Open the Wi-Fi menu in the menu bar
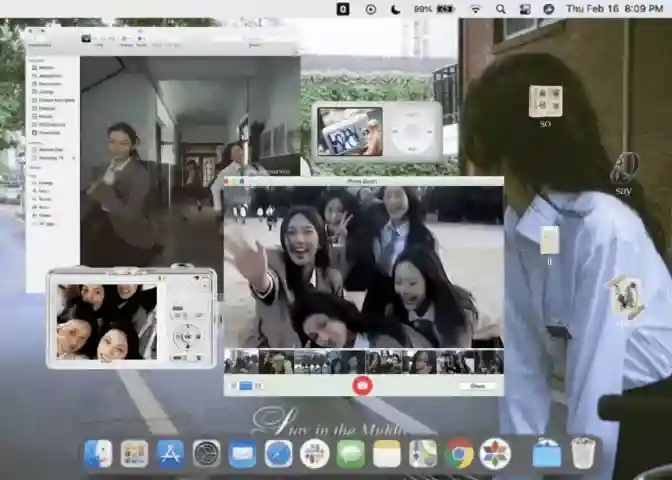This screenshot has width=672, height=480. coord(475,9)
